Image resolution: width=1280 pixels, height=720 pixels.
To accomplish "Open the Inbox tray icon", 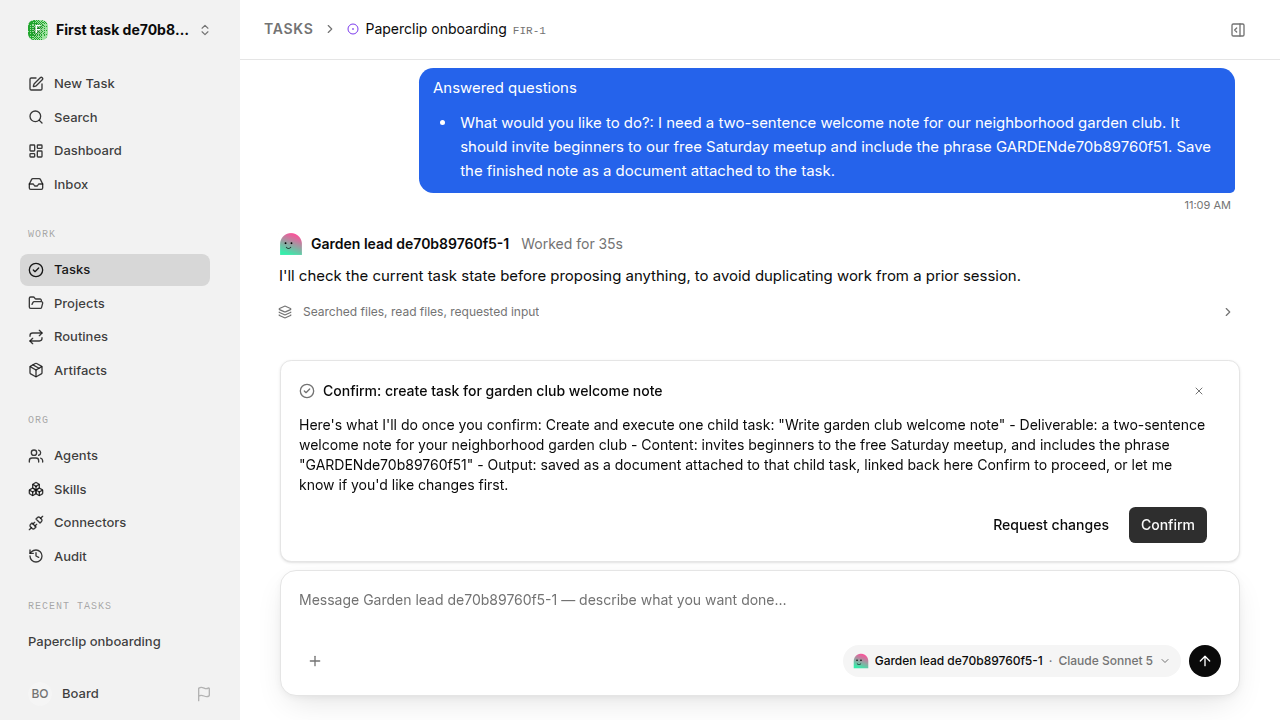I will pos(36,185).
